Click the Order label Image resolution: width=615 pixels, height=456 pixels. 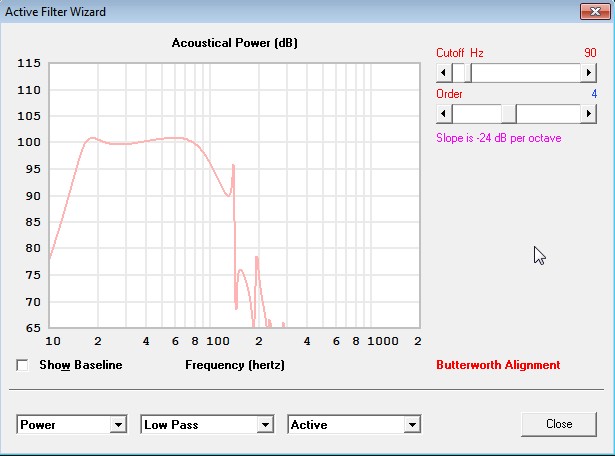pyautogui.click(x=449, y=94)
